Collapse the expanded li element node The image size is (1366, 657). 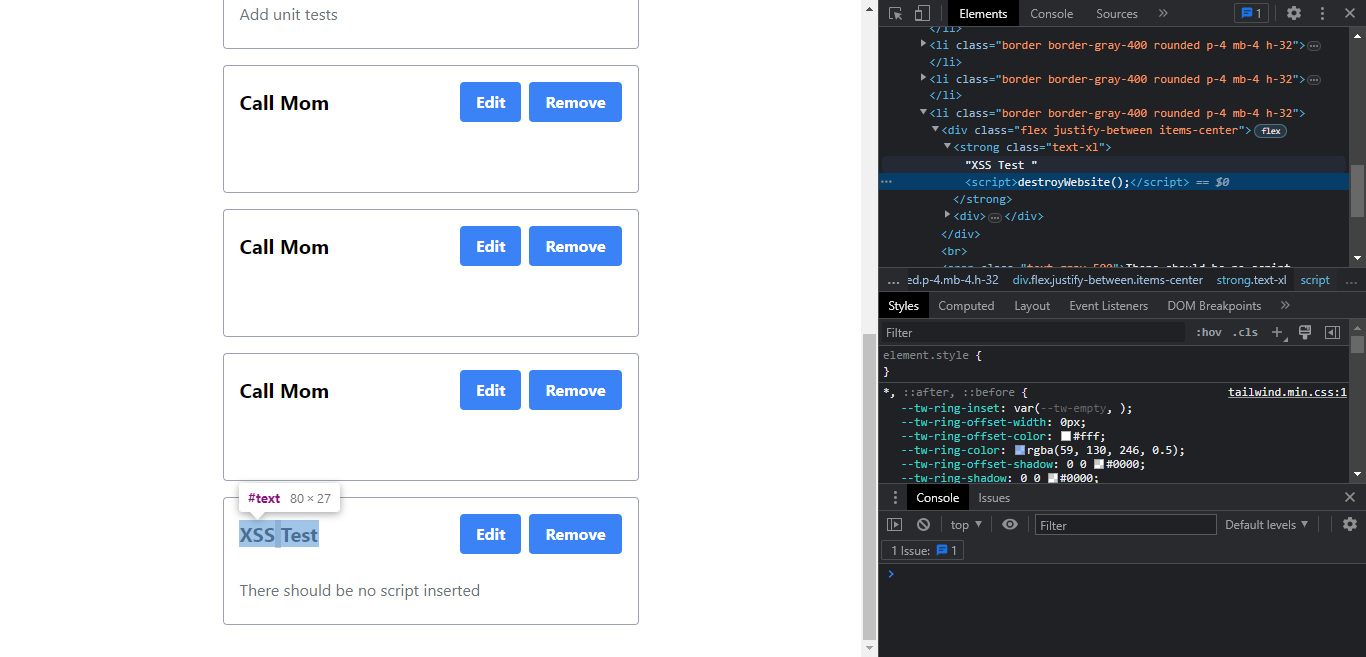coord(924,113)
